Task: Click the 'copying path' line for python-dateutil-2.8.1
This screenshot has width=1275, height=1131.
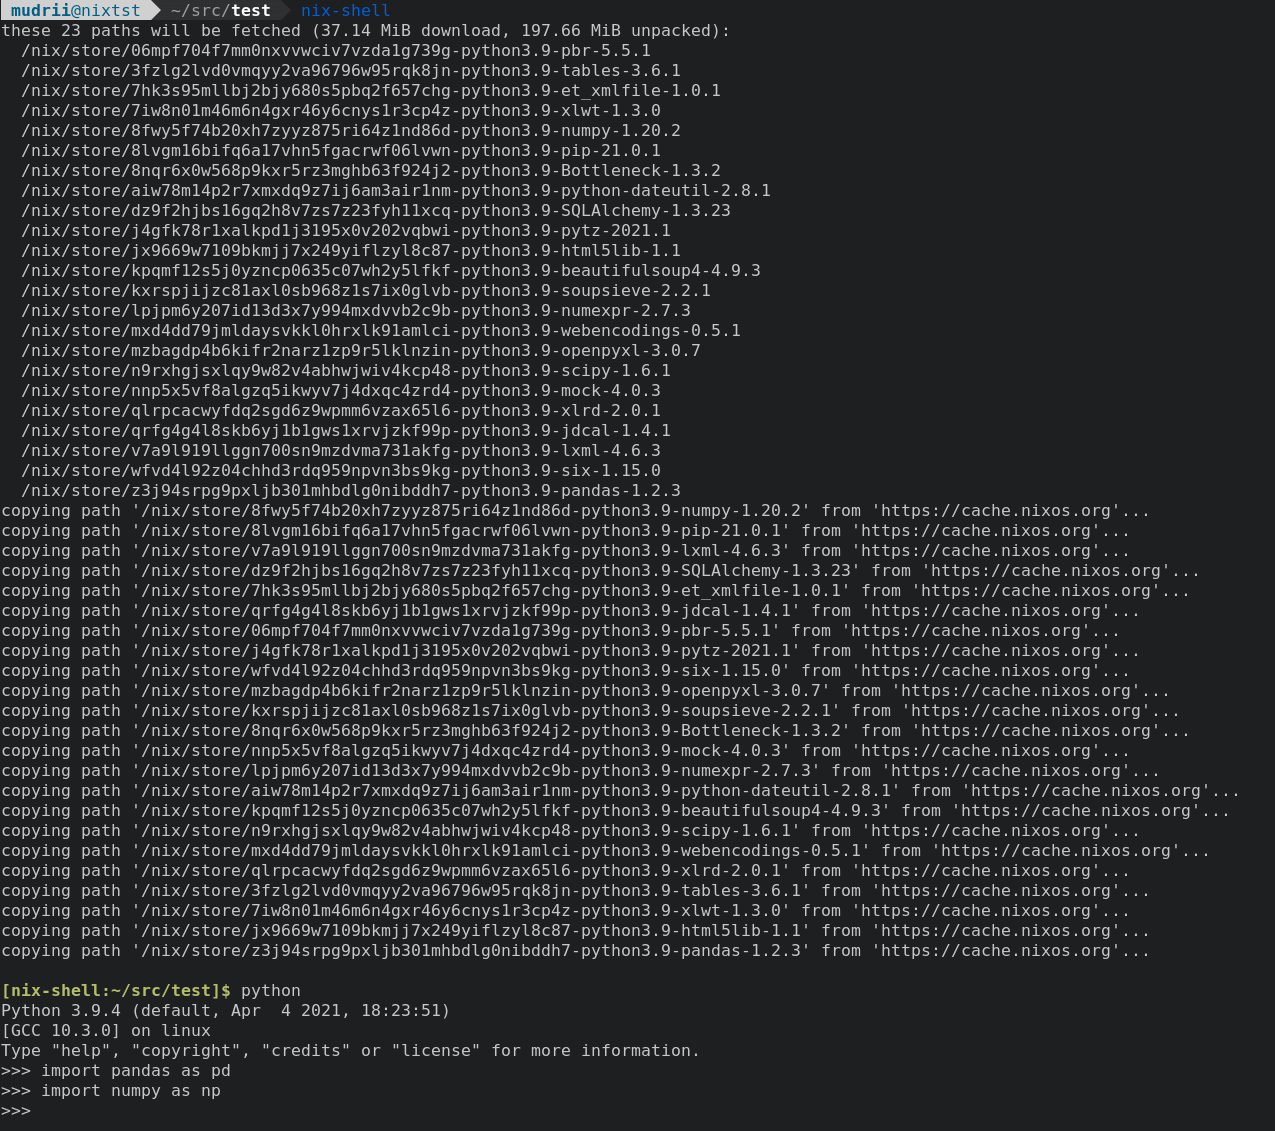Action: (x=621, y=790)
